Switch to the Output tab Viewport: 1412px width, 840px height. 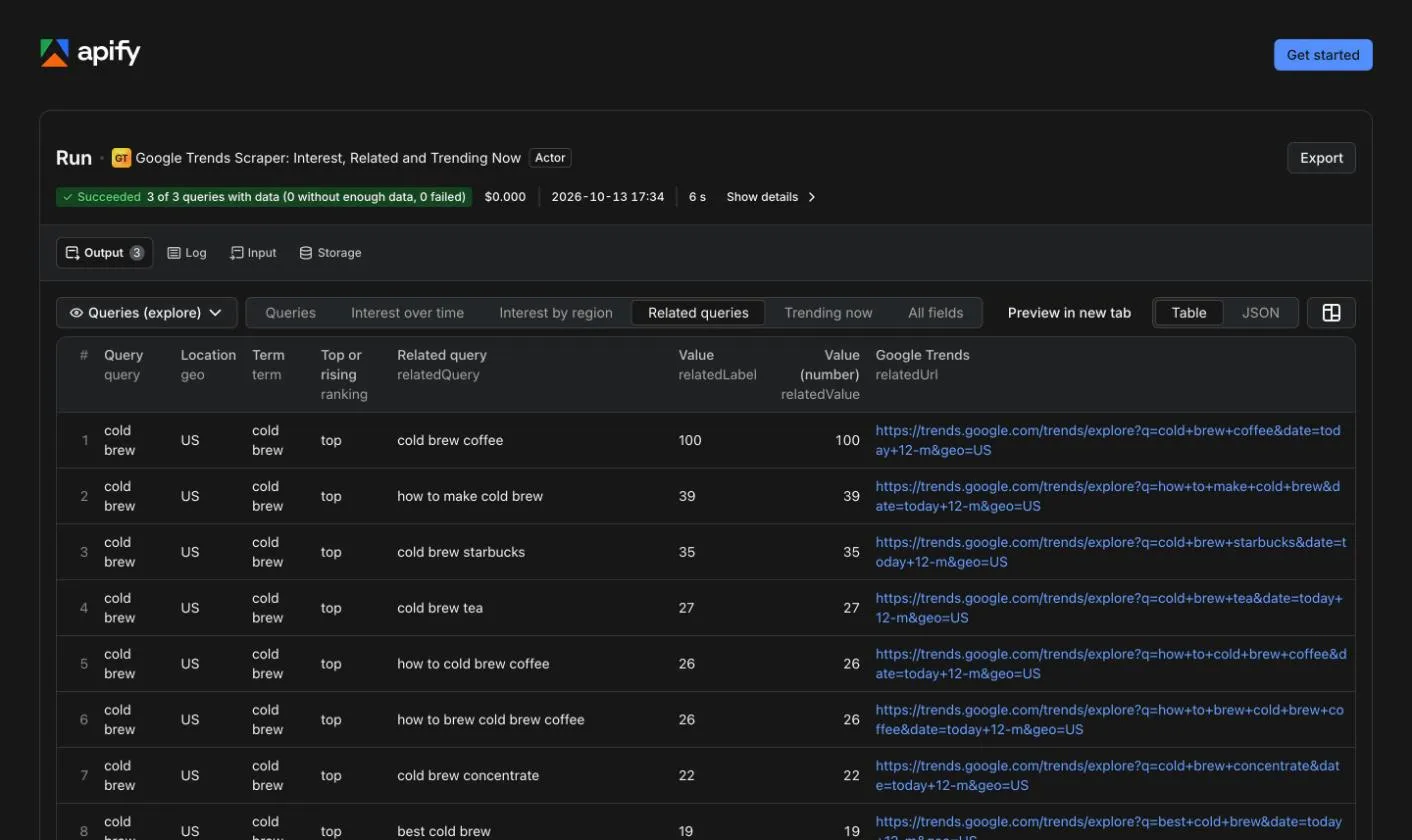pyautogui.click(x=104, y=253)
